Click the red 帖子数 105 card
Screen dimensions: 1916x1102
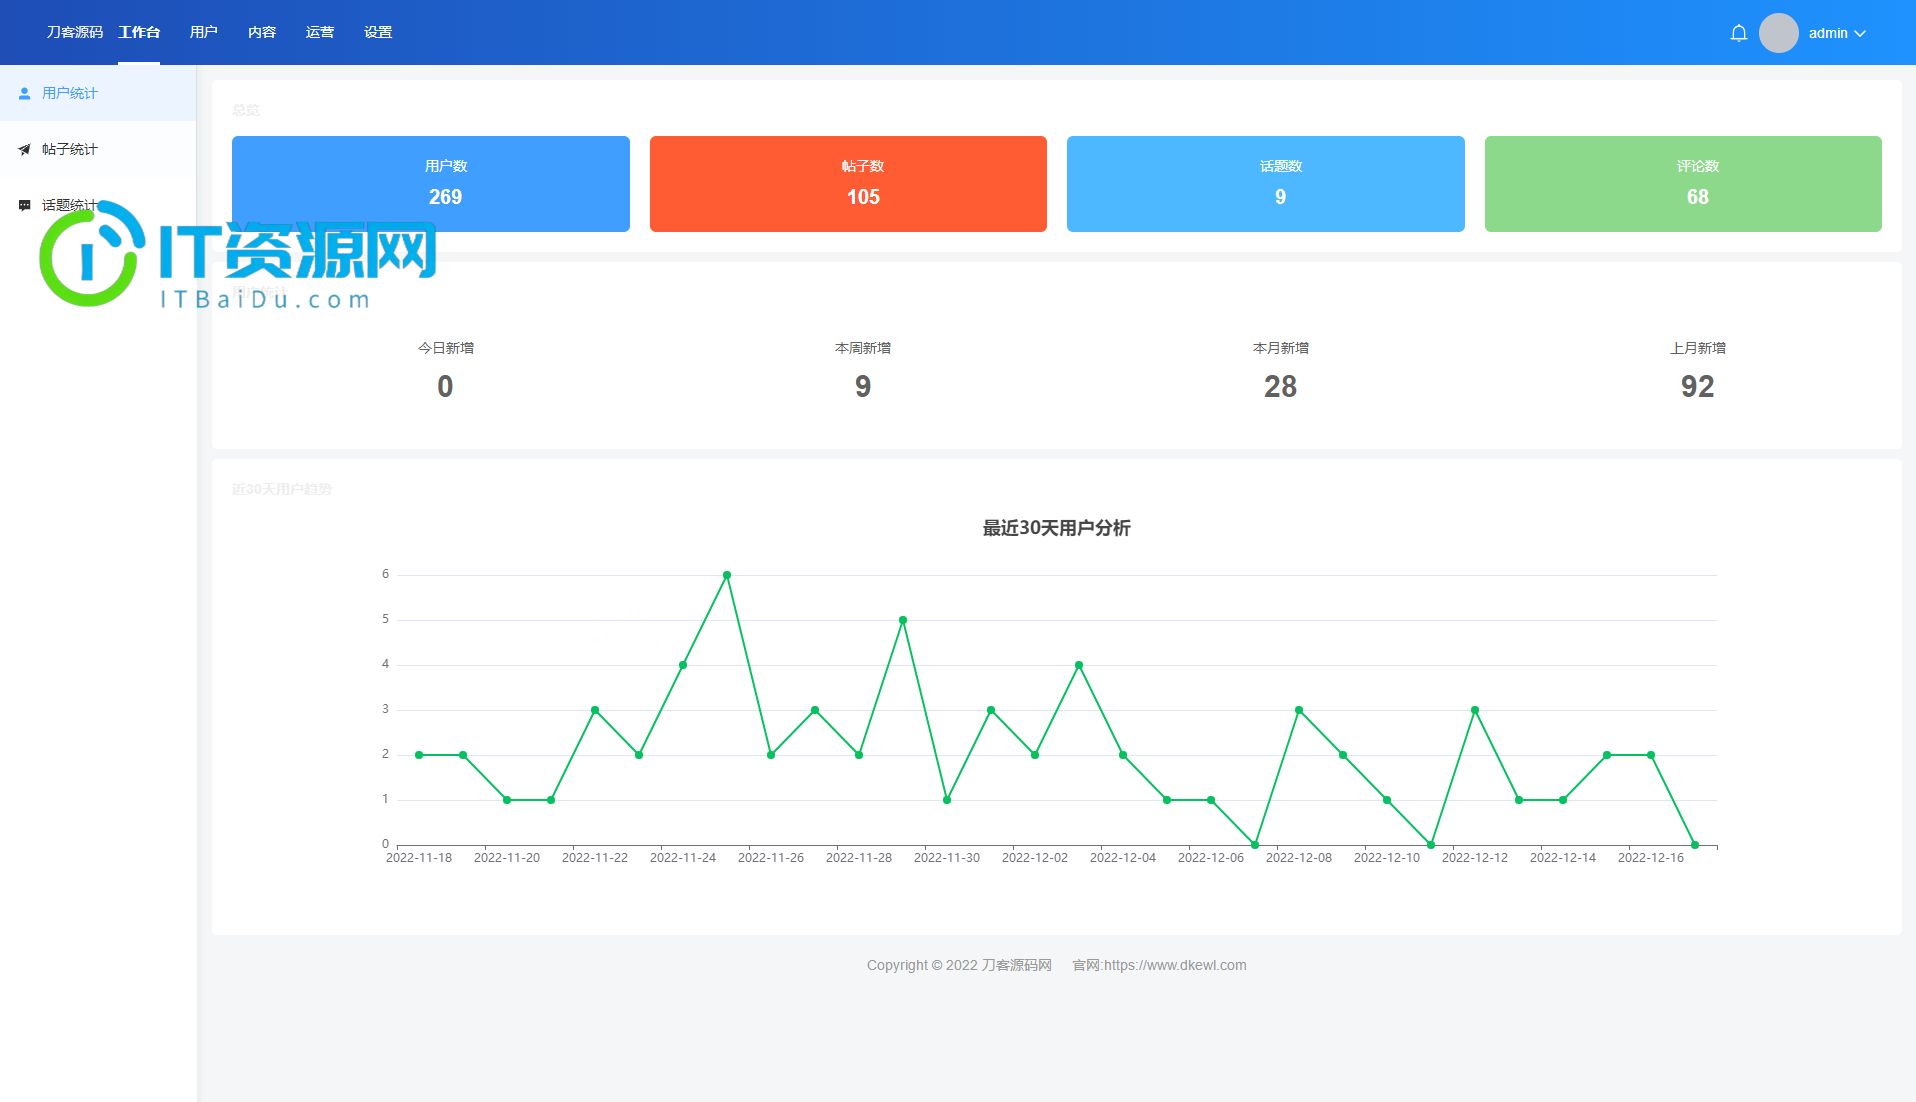click(x=848, y=184)
